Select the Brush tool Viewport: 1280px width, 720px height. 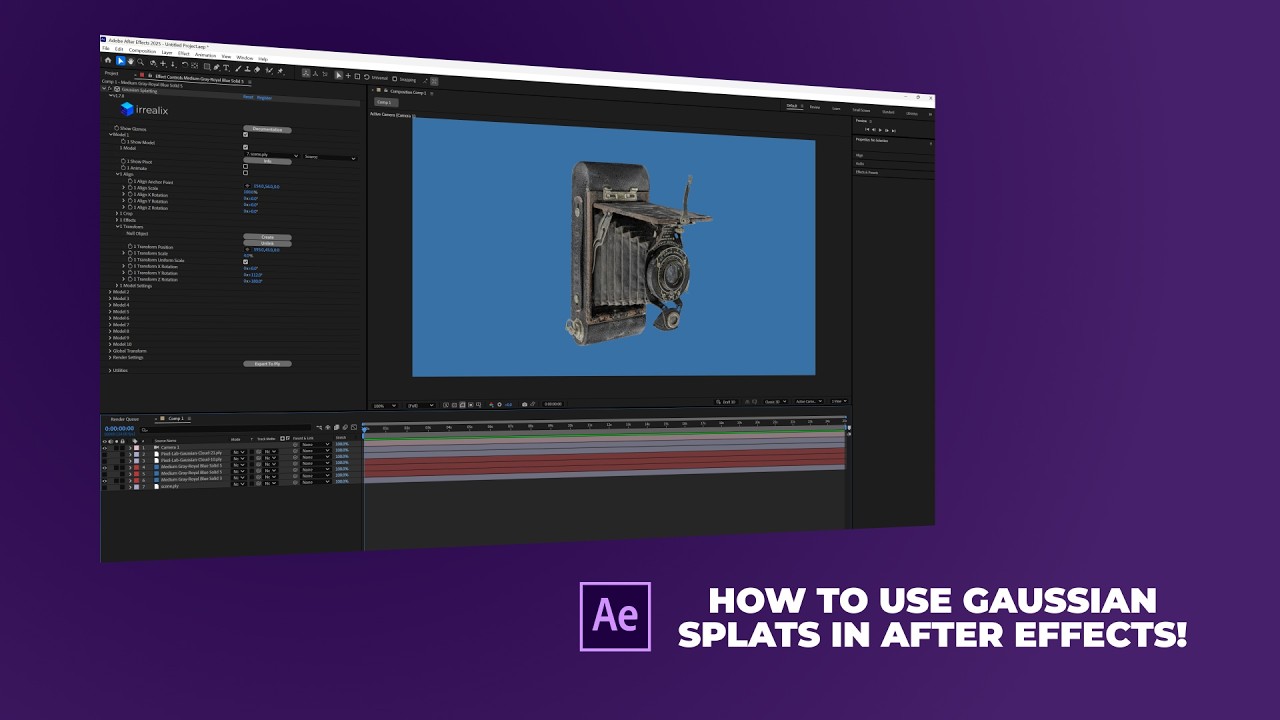(237, 68)
